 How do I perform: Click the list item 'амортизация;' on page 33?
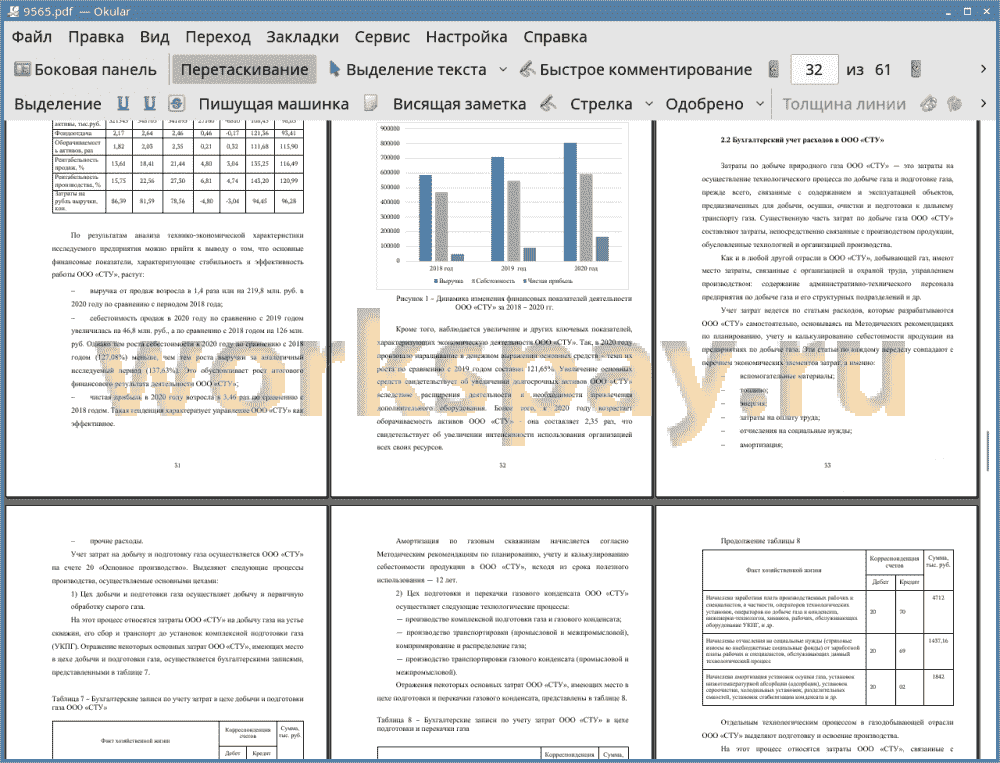pyautogui.click(x=761, y=444)
